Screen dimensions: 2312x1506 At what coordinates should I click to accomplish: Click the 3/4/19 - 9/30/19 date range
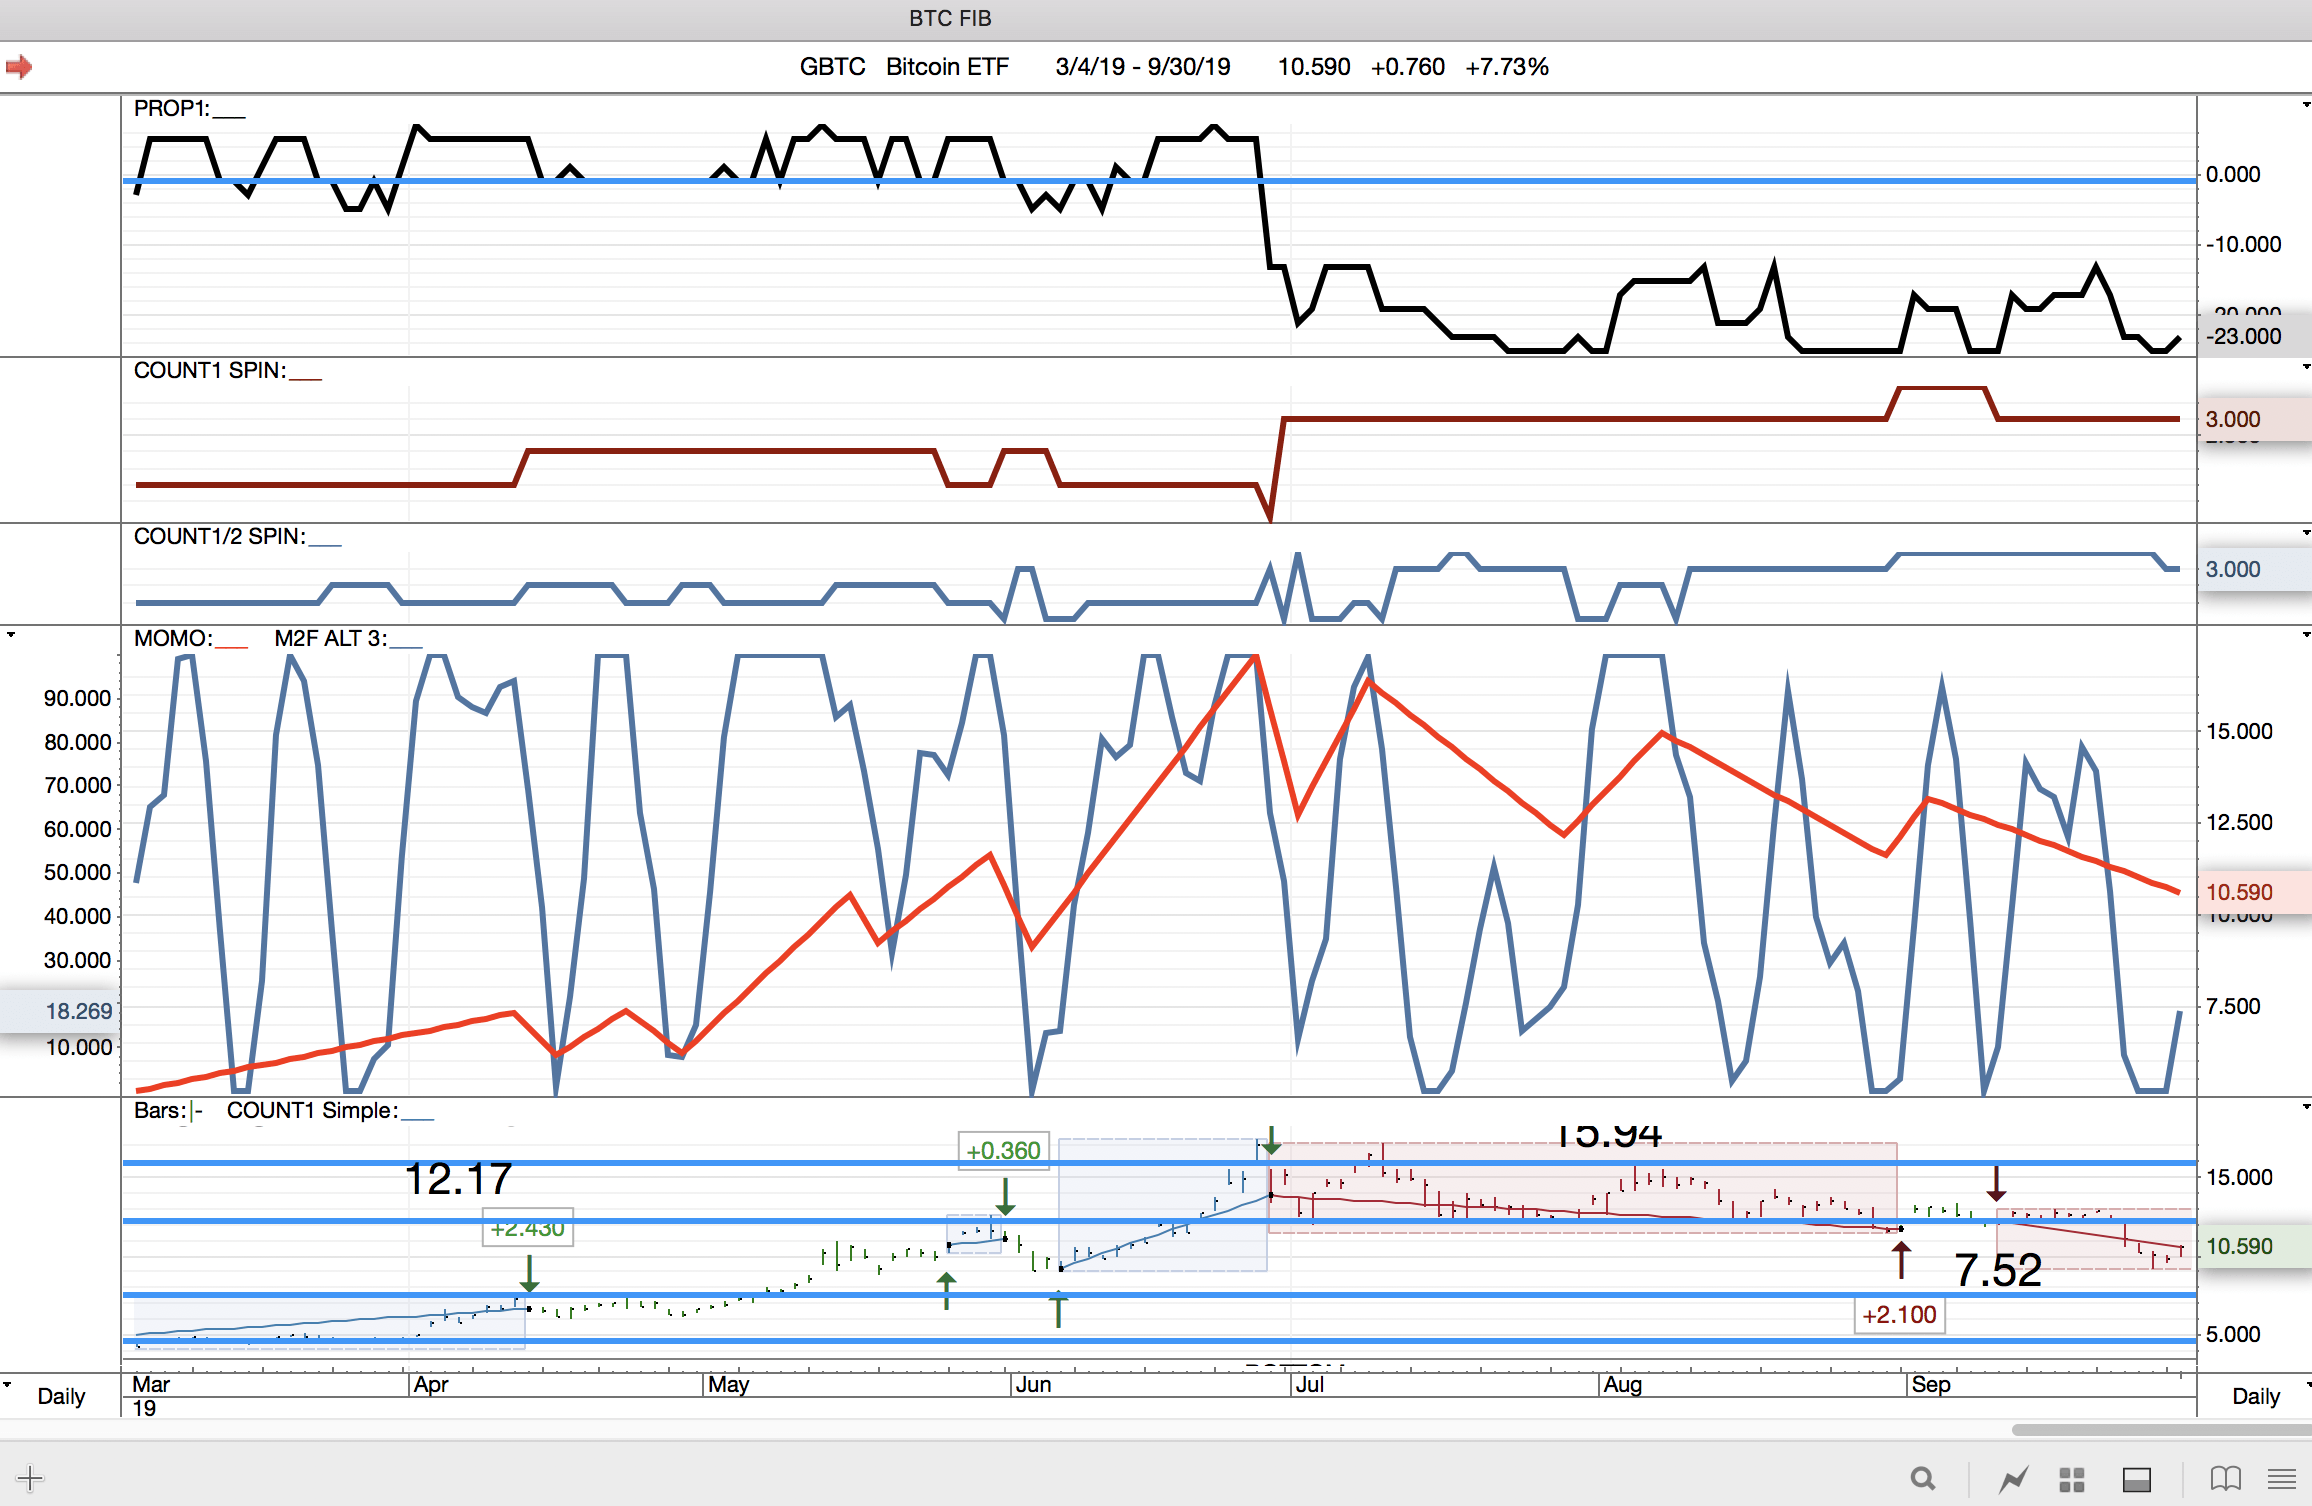coord(1142,67)
